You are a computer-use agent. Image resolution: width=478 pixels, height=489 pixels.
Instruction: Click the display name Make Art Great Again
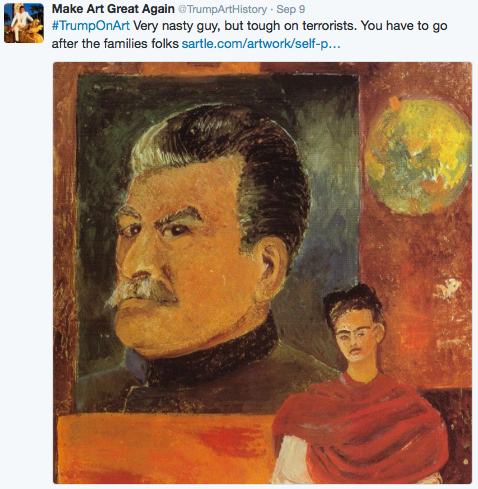113,9
